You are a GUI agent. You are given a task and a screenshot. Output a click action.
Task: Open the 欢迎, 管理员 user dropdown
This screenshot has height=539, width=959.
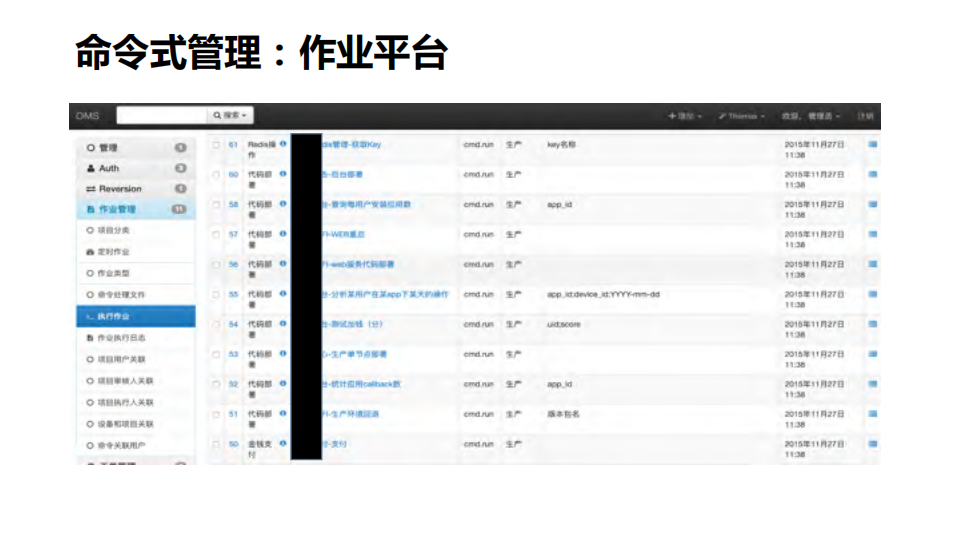coord(811,116)
